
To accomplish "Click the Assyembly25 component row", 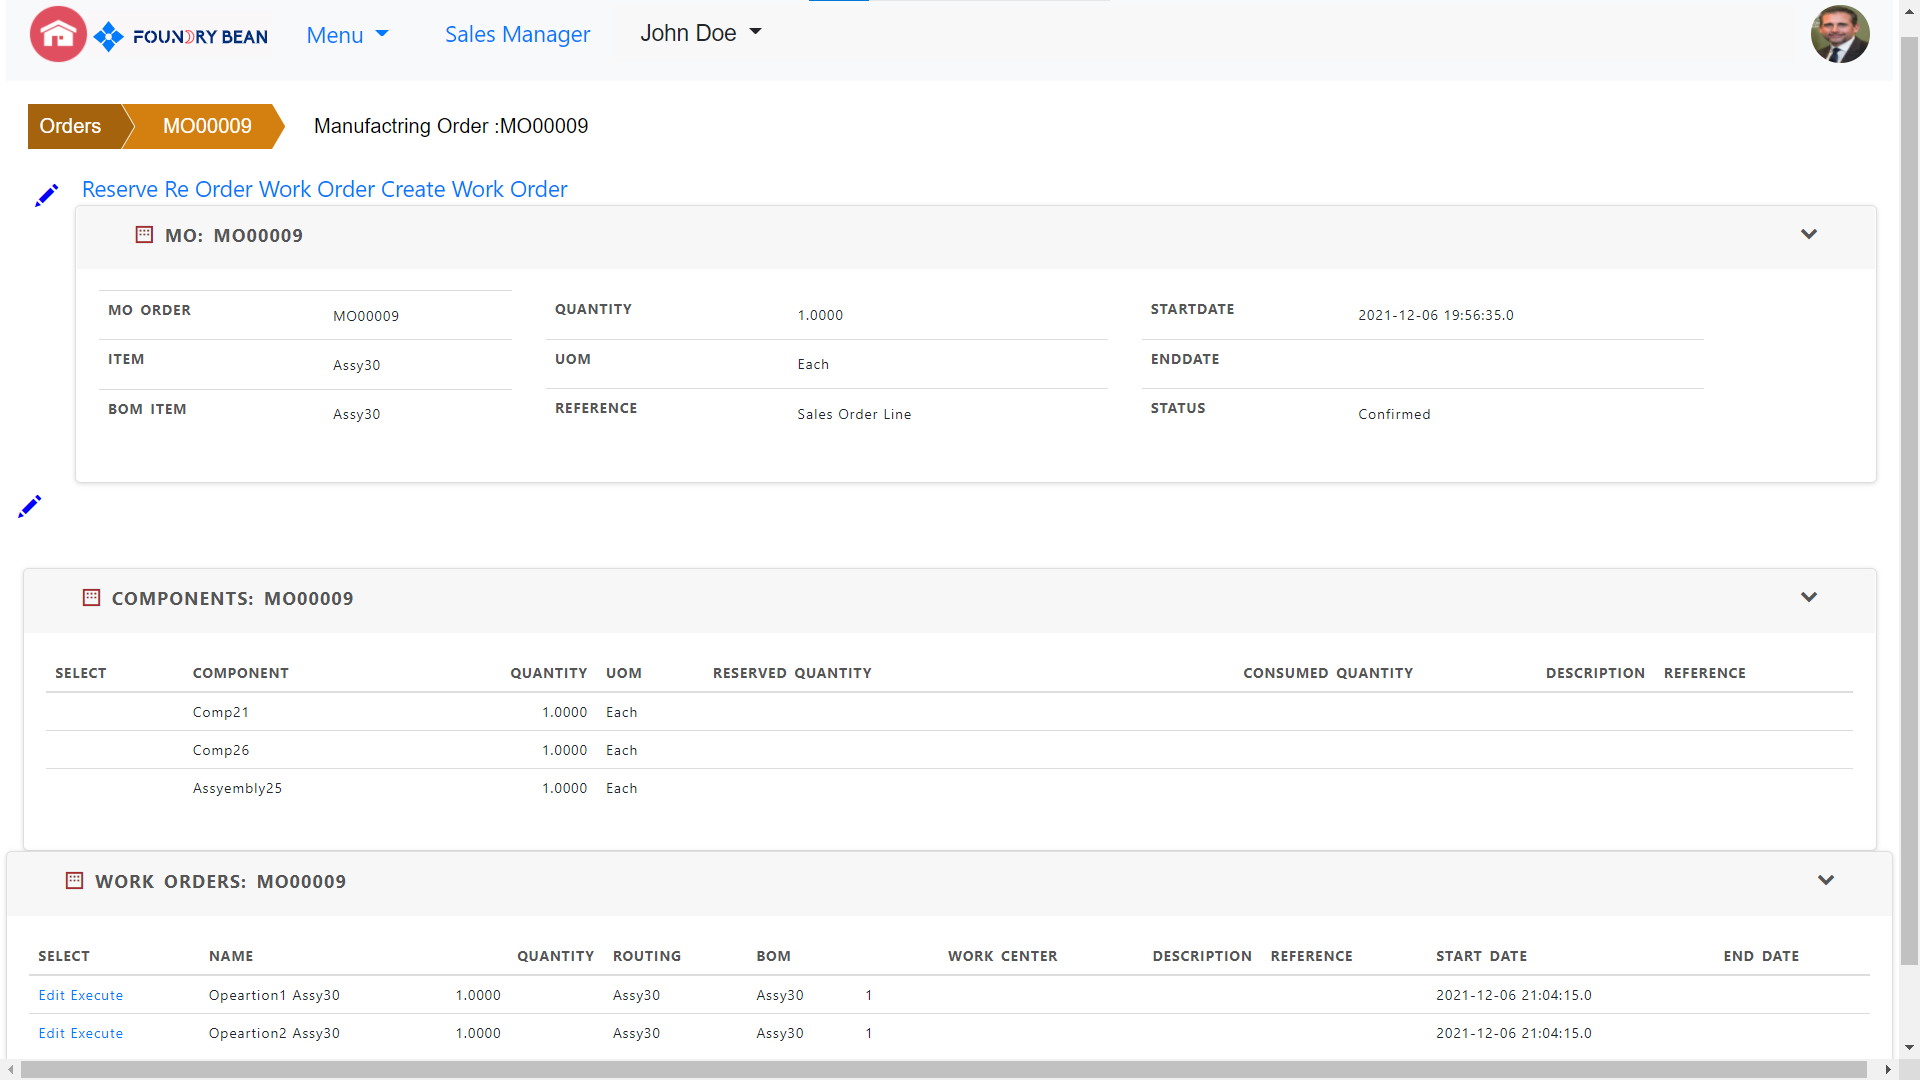I will [x=949, y=788].
